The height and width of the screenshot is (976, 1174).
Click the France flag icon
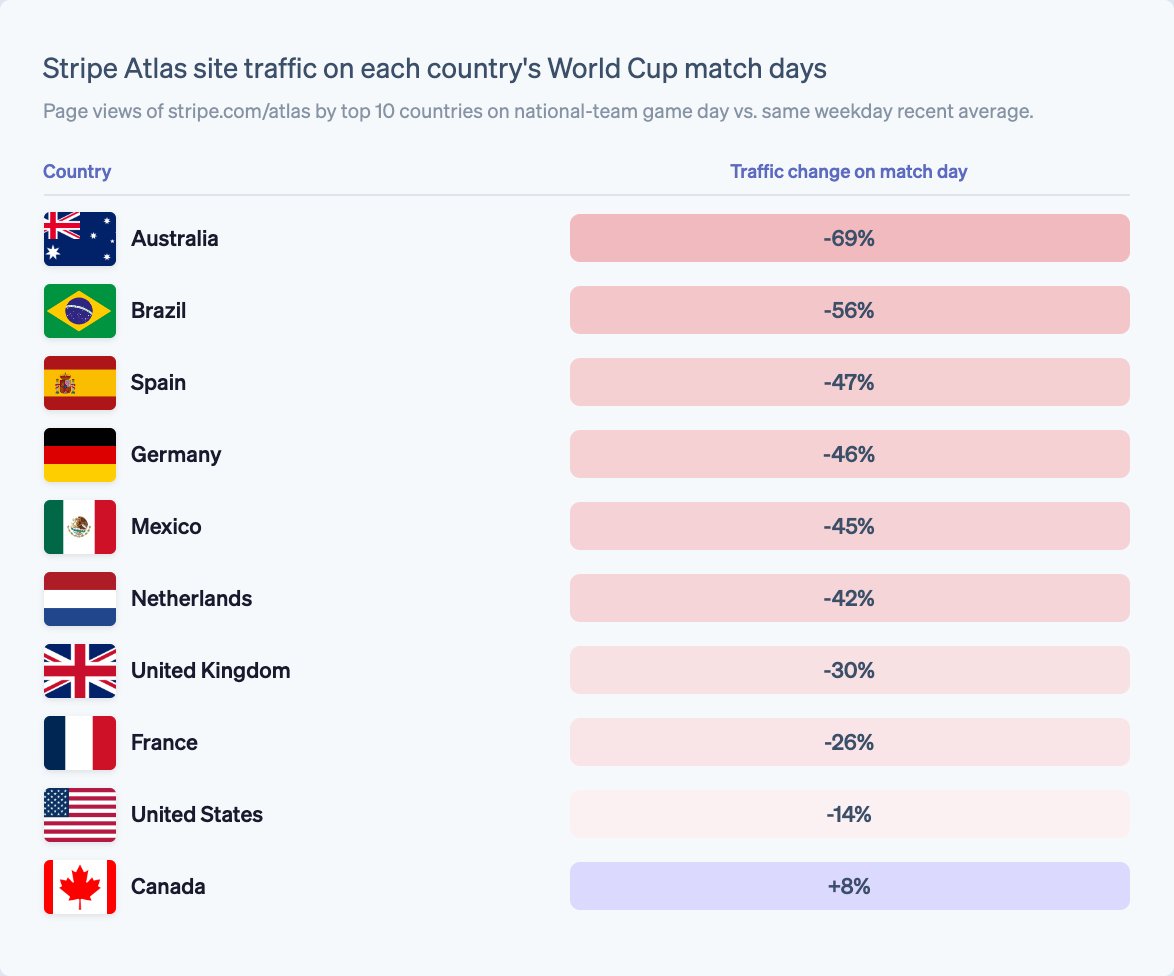[80, 742]
